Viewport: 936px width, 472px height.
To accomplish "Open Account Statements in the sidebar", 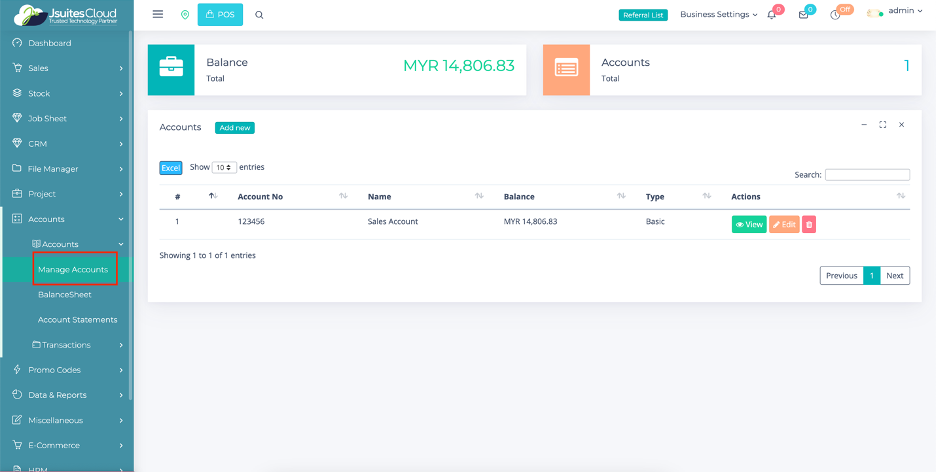I will pyautogui.click(x=77, y=320).
